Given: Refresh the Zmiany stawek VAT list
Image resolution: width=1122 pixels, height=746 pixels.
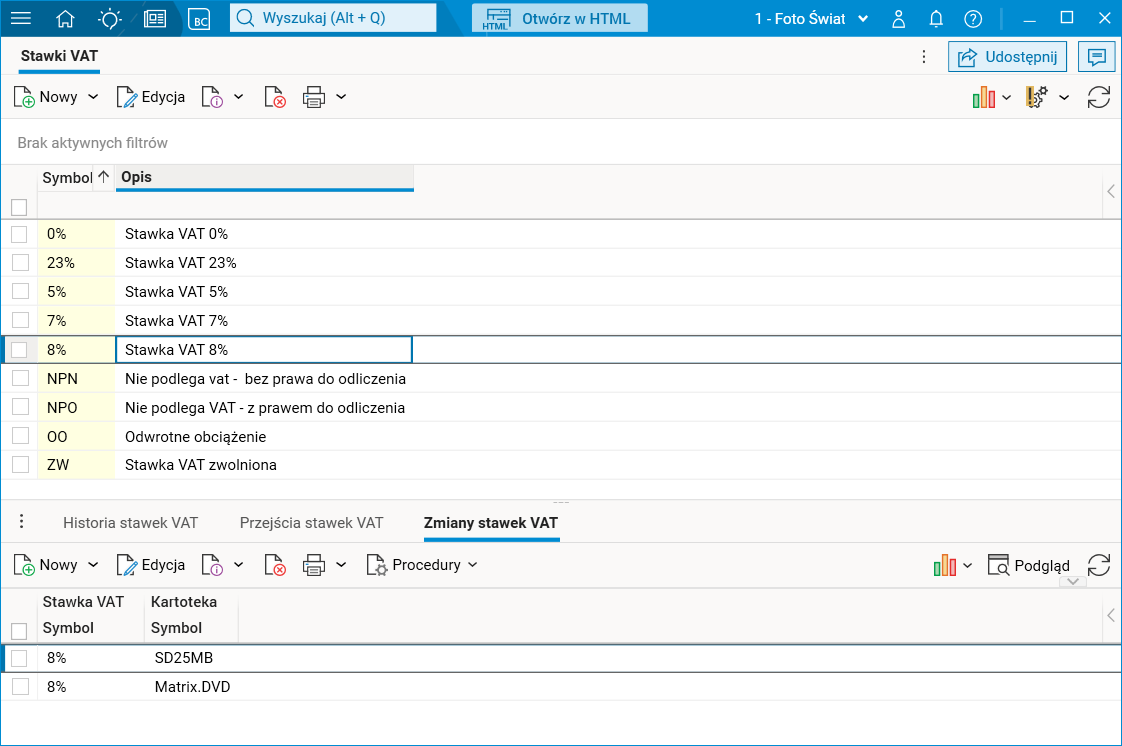Looking at the screenshot, I should (1098, 565).
